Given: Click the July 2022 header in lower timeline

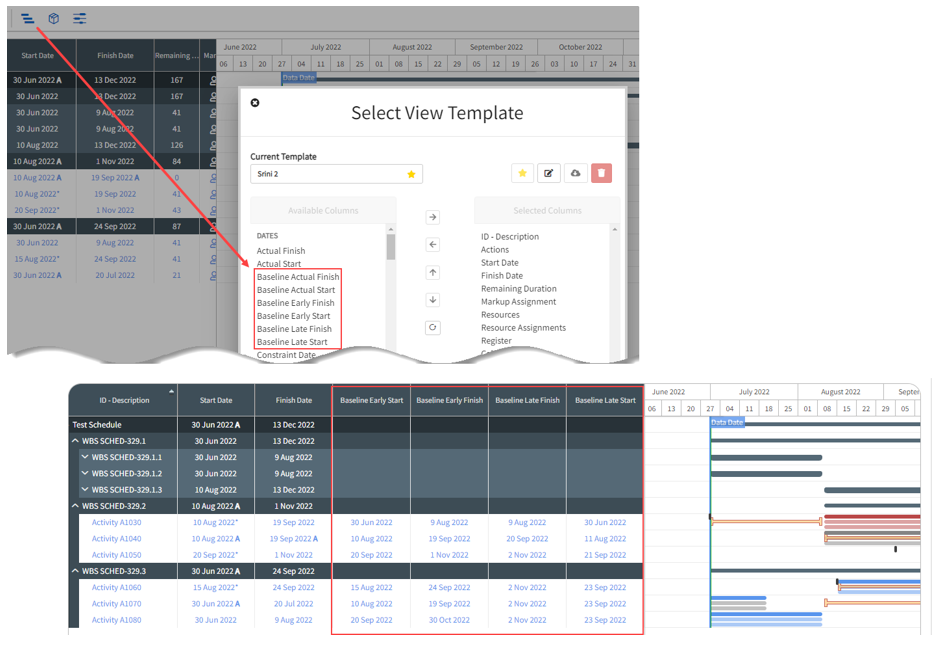Looking at the screenshot, I should 754,392.
